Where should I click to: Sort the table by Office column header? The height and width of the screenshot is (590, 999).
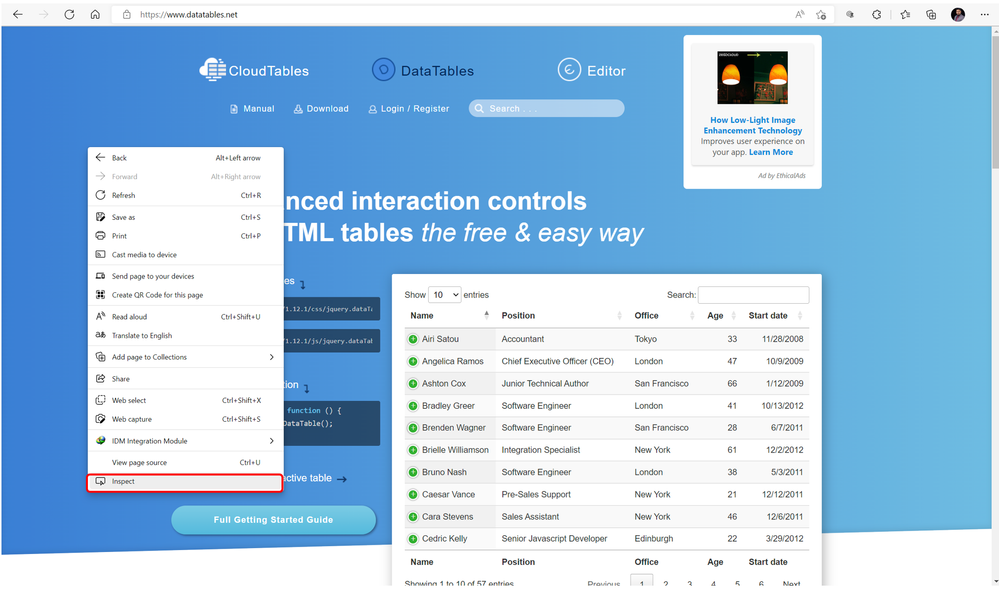(x=663, y=315)
